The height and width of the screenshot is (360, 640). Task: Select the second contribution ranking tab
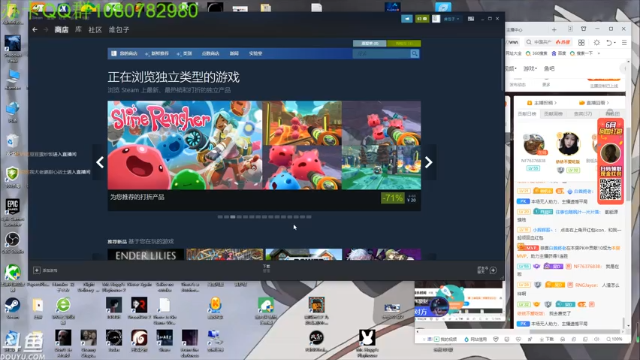point(553,114)
